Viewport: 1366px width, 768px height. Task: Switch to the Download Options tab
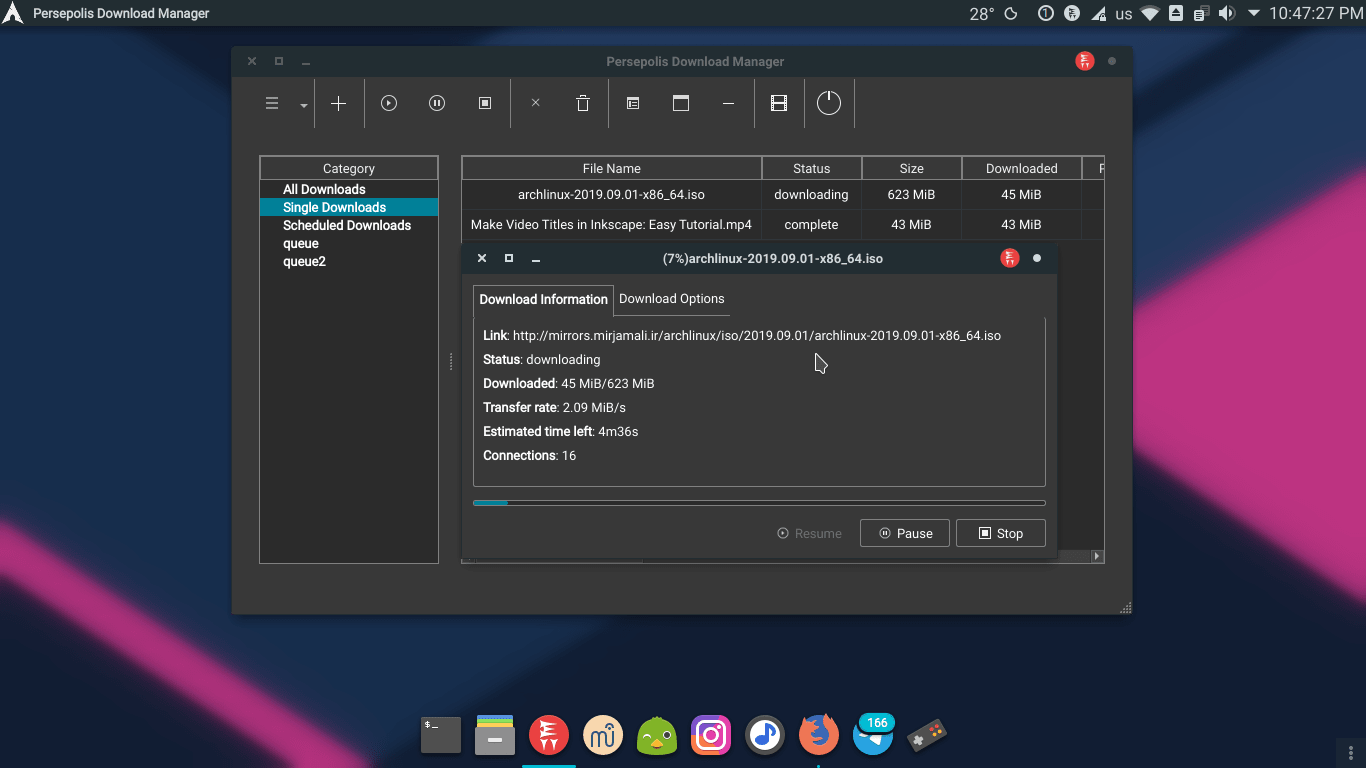671,298
